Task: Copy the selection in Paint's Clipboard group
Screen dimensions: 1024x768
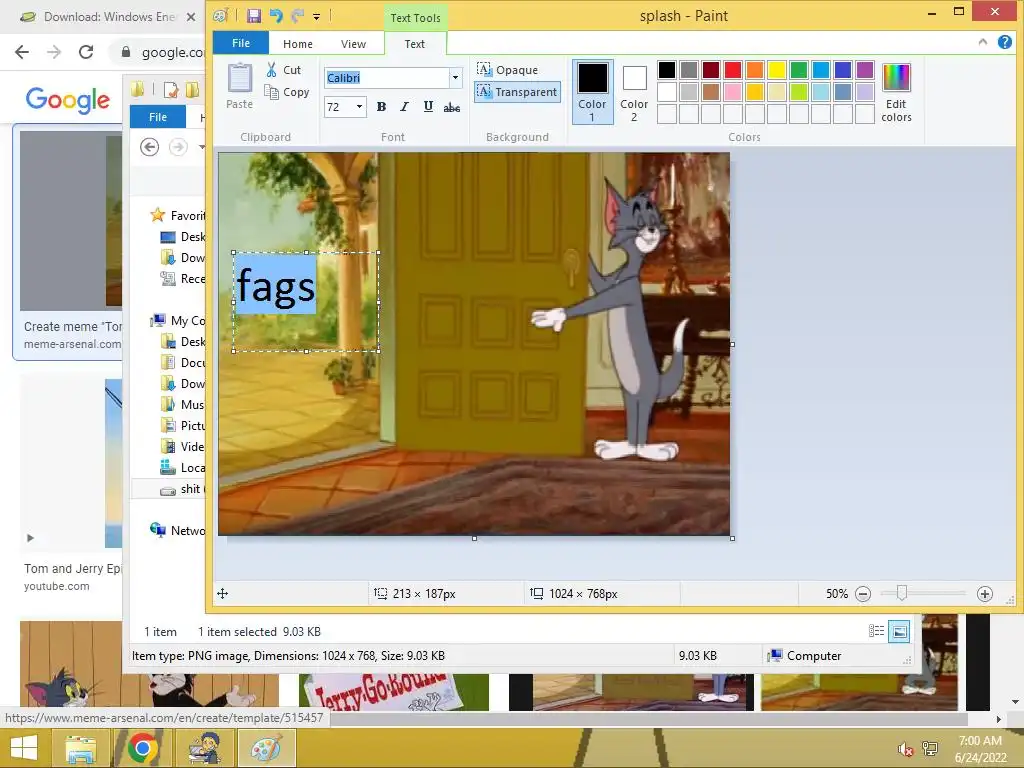Action: [x=287, y=92]
